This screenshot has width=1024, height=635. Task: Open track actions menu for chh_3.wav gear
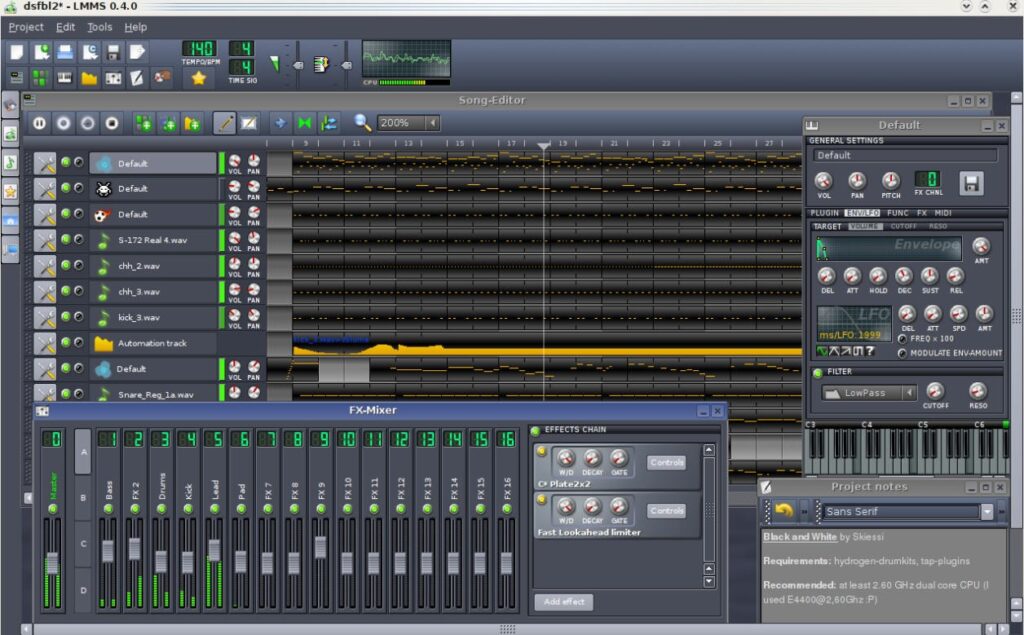click(x=45, y=291)
